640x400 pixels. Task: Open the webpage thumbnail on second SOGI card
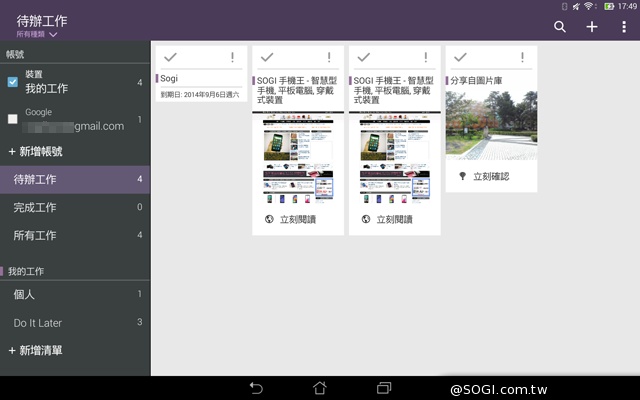click(x=395, y=158)
